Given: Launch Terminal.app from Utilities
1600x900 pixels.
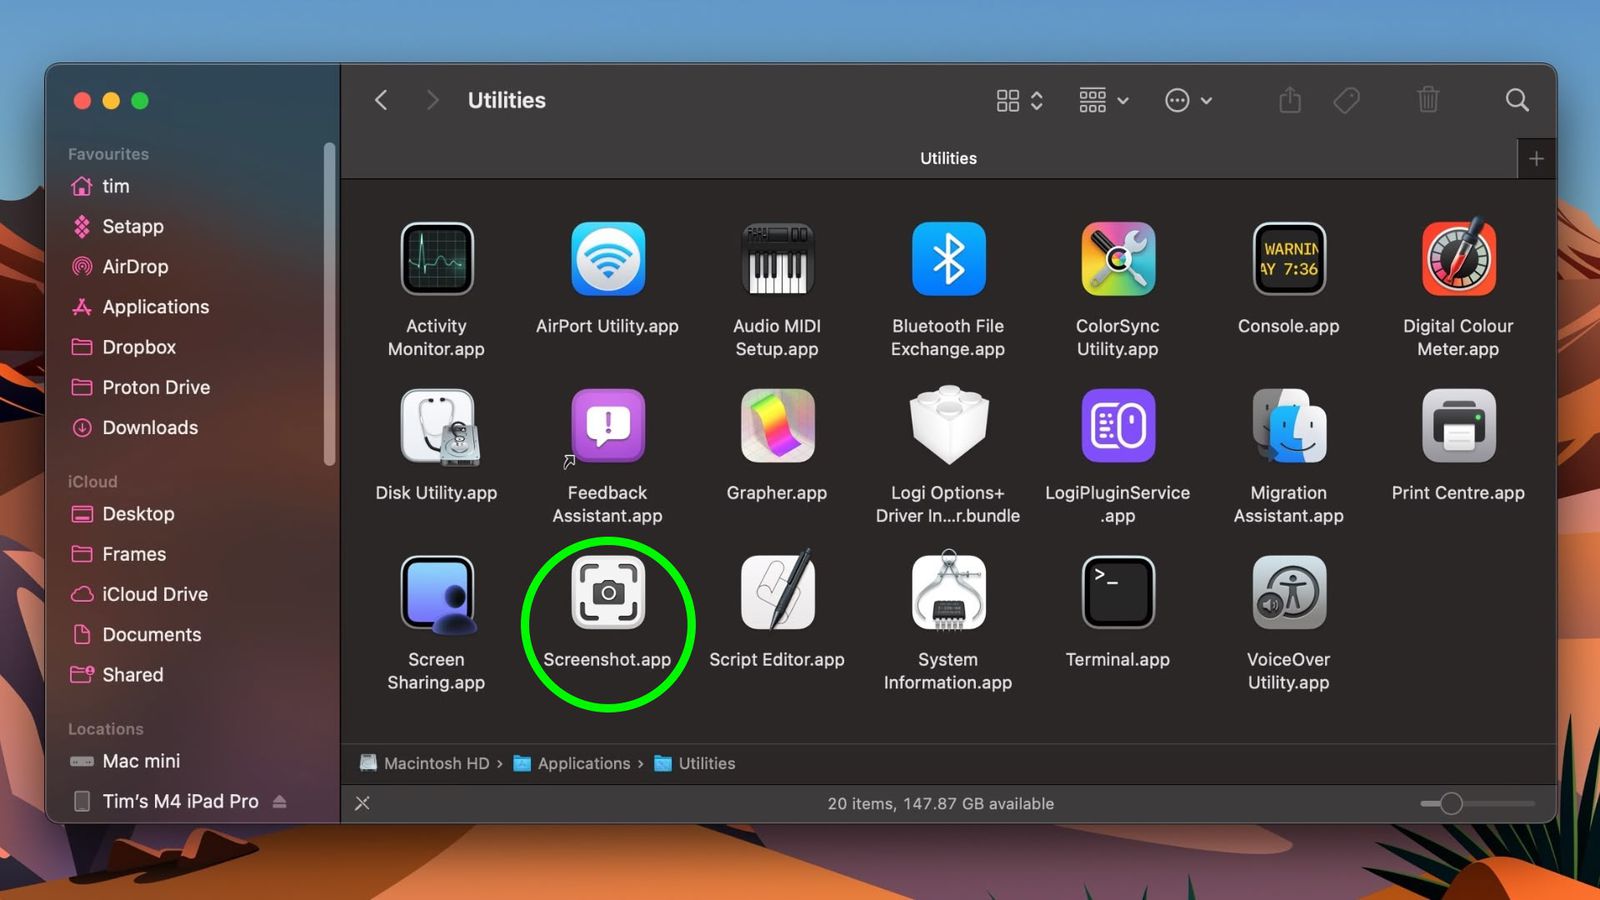Looking at the screenshot, I should coord(1117,591).
